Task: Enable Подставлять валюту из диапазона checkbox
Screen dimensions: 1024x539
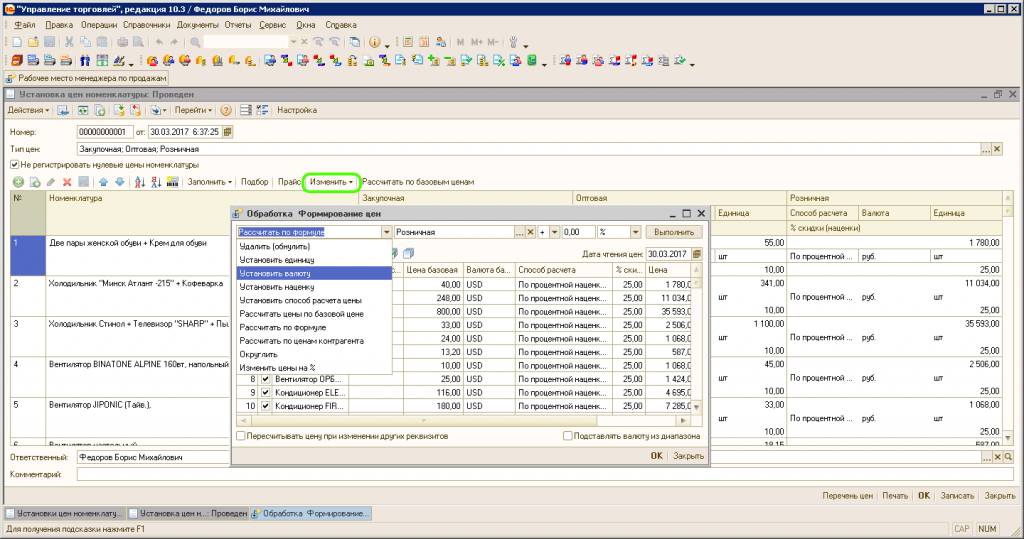Action: [568, 436]
